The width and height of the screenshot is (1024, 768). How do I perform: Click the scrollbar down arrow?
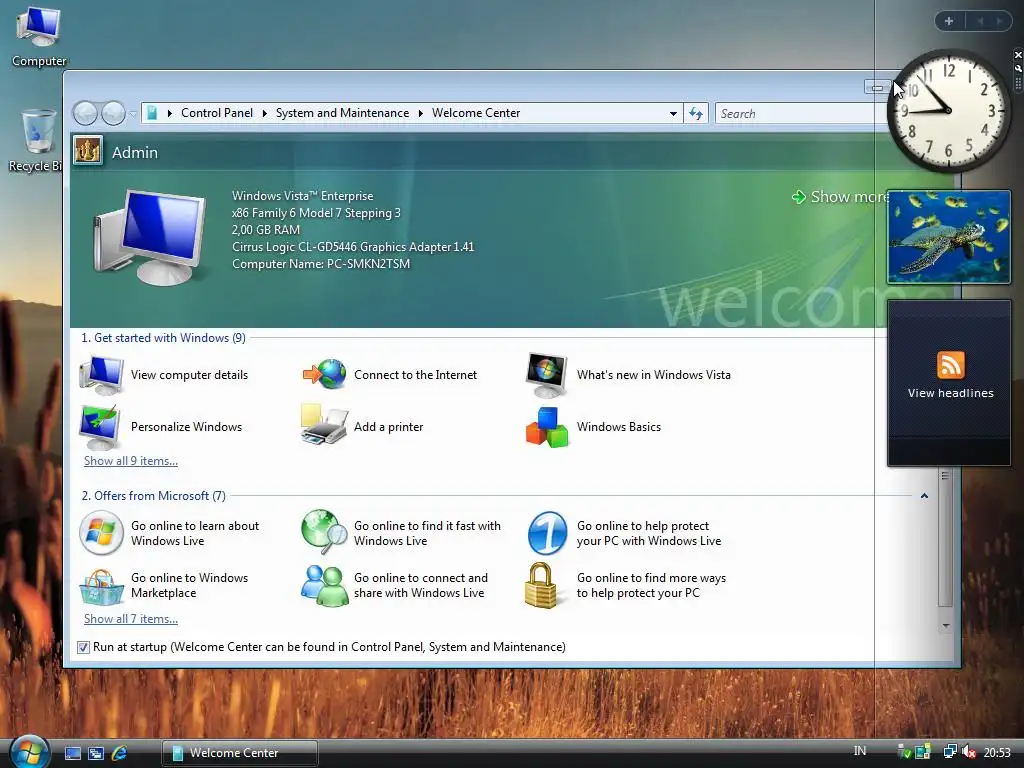click(x=945, y=626)
